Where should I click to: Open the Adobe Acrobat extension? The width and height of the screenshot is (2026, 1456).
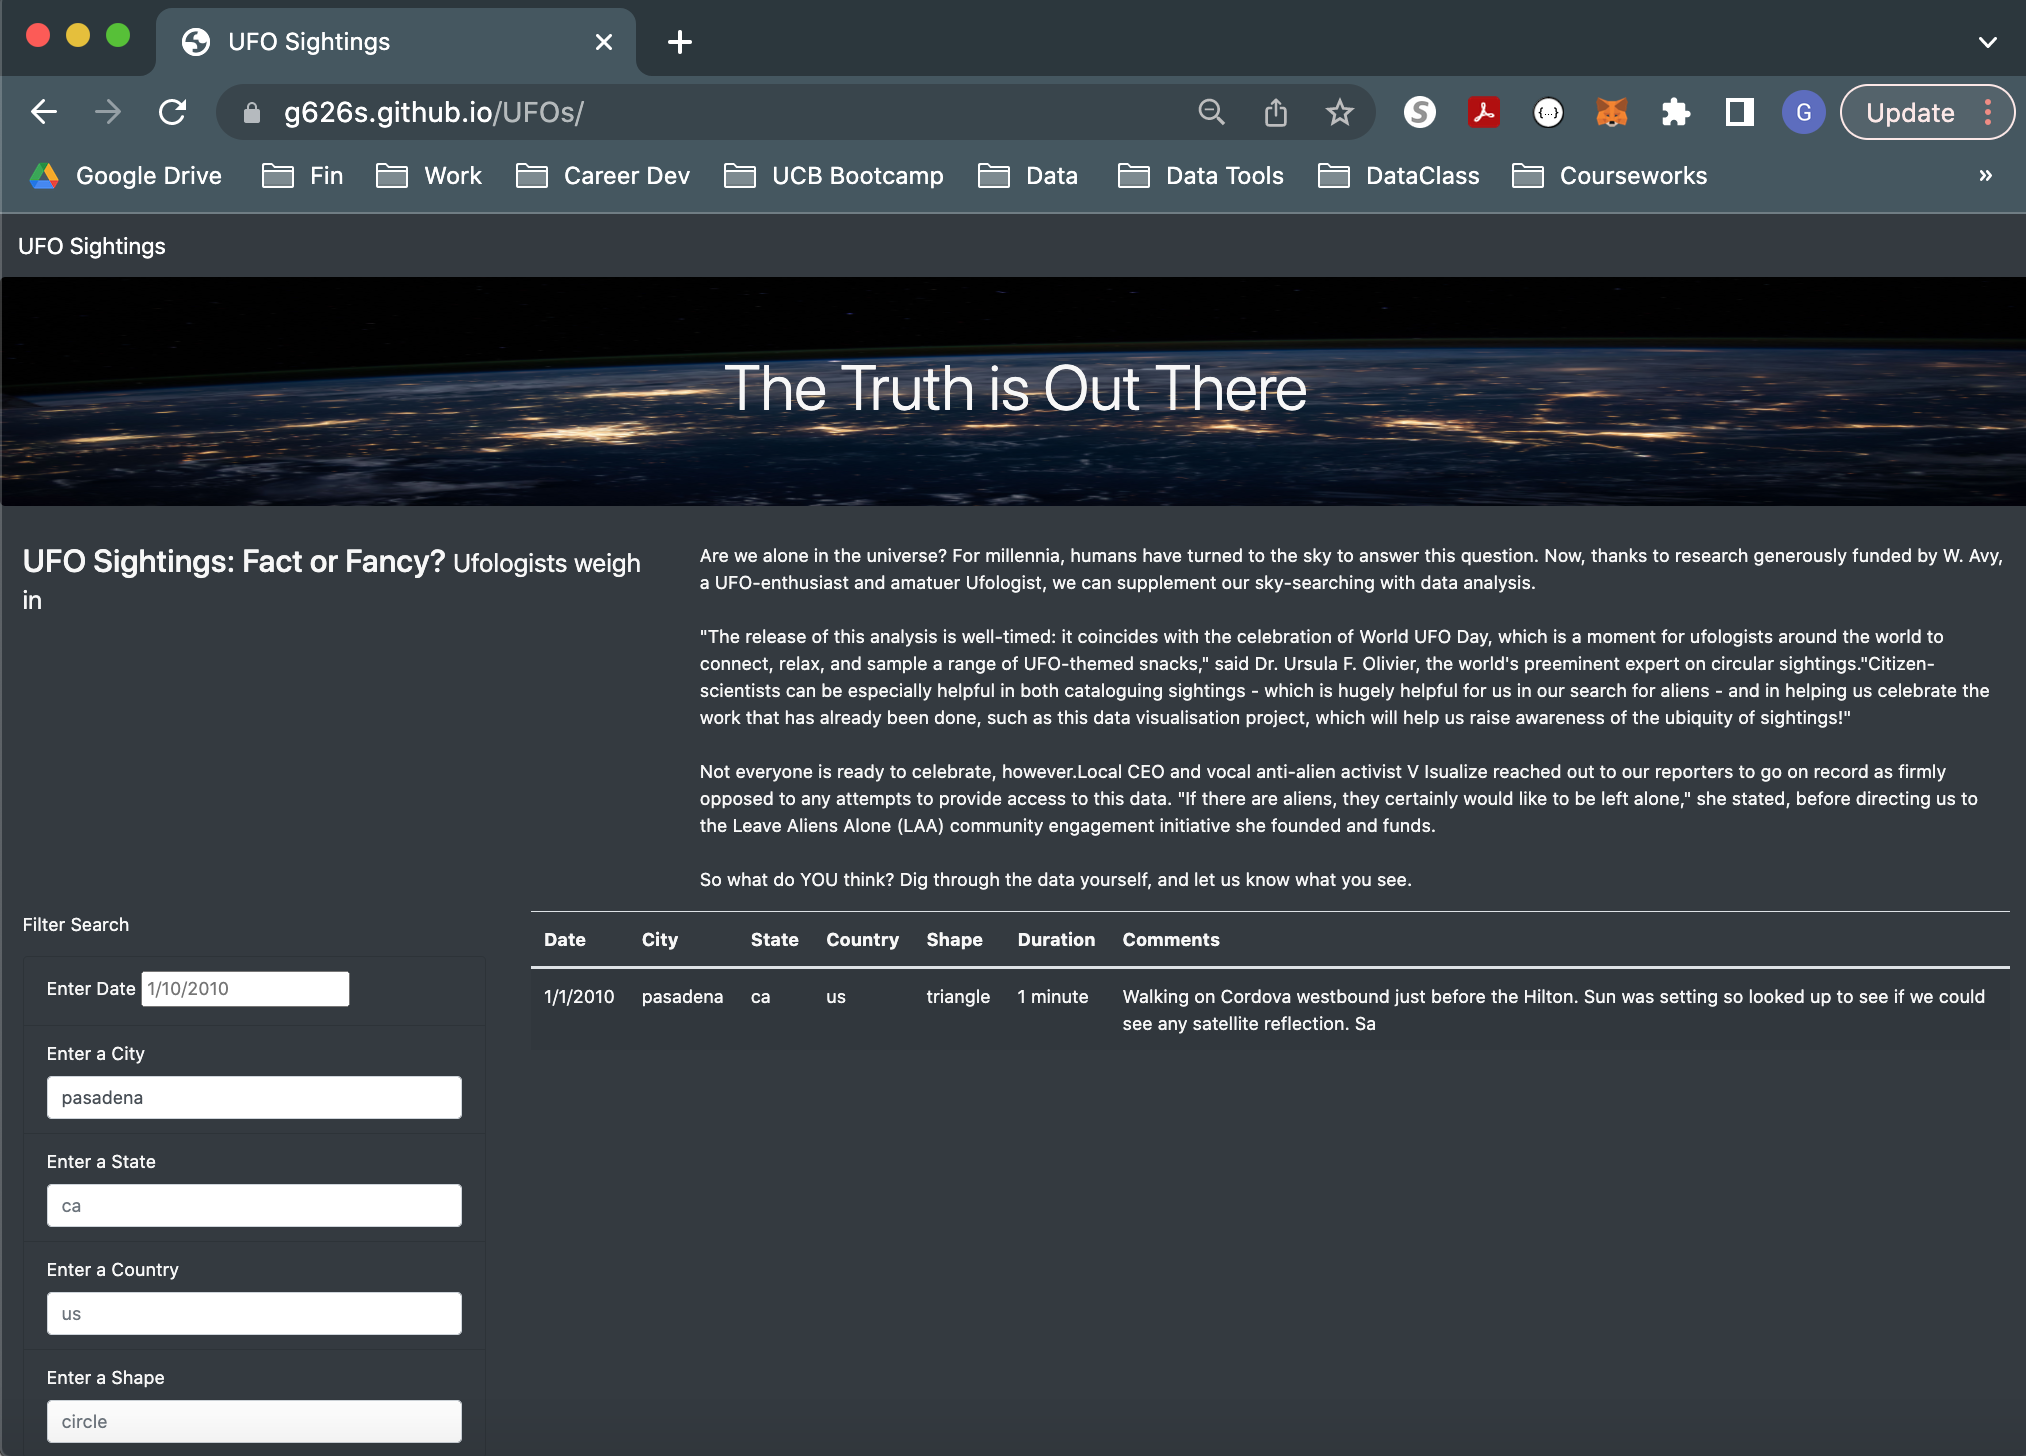pos(1485,112)
